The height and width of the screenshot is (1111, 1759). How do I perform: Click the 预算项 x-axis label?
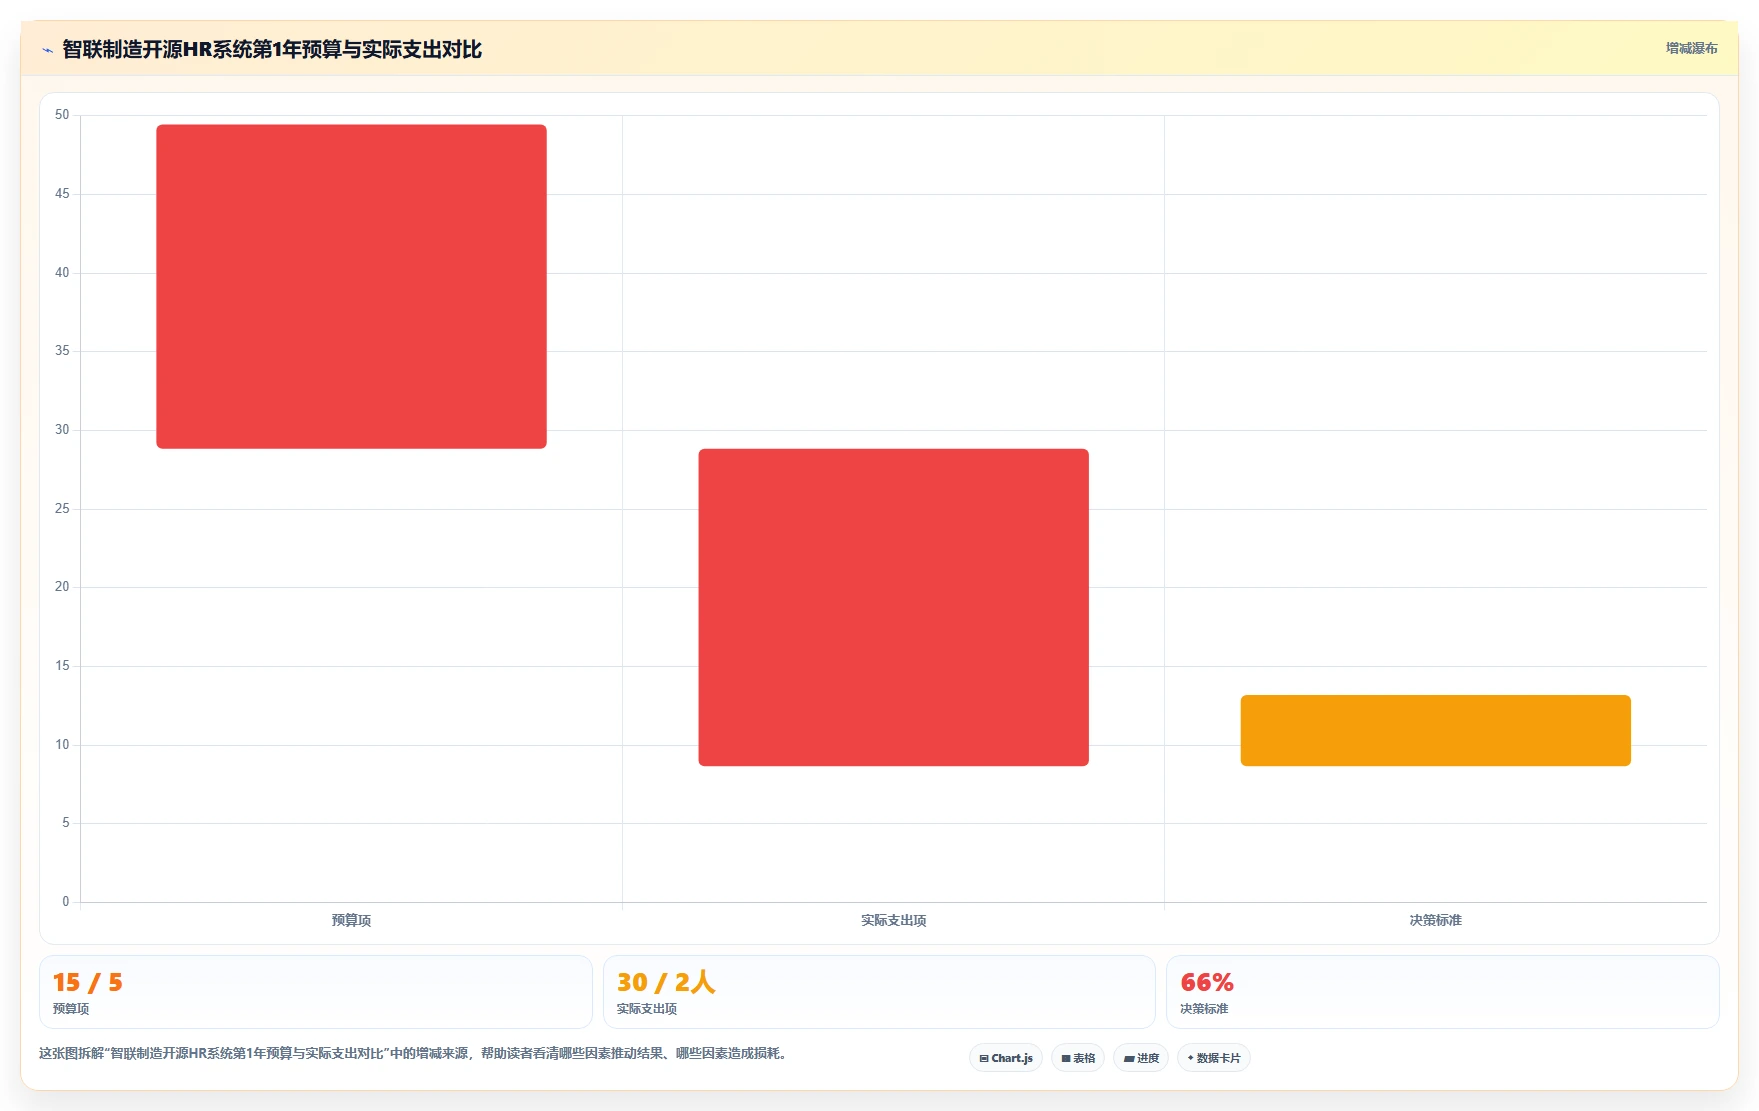[x=351, y=920]
